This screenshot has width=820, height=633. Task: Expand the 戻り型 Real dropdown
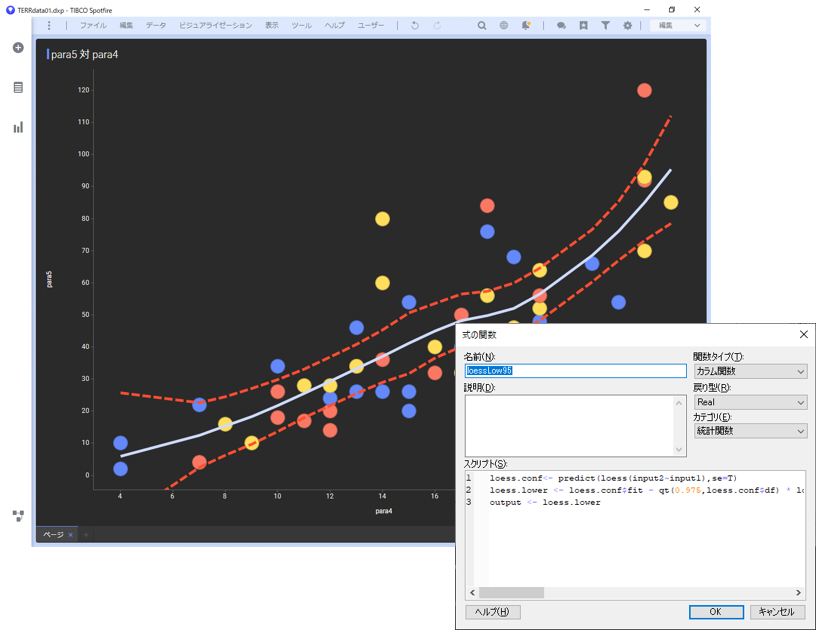pos(750,402)
